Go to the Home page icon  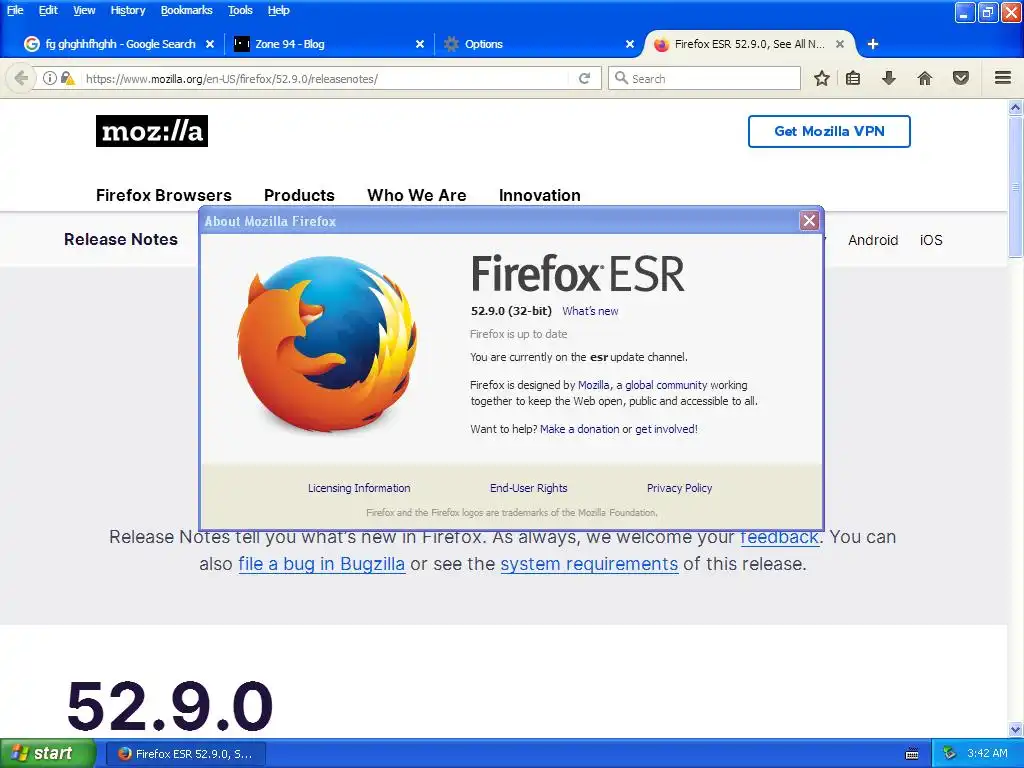tap(925, 78)
